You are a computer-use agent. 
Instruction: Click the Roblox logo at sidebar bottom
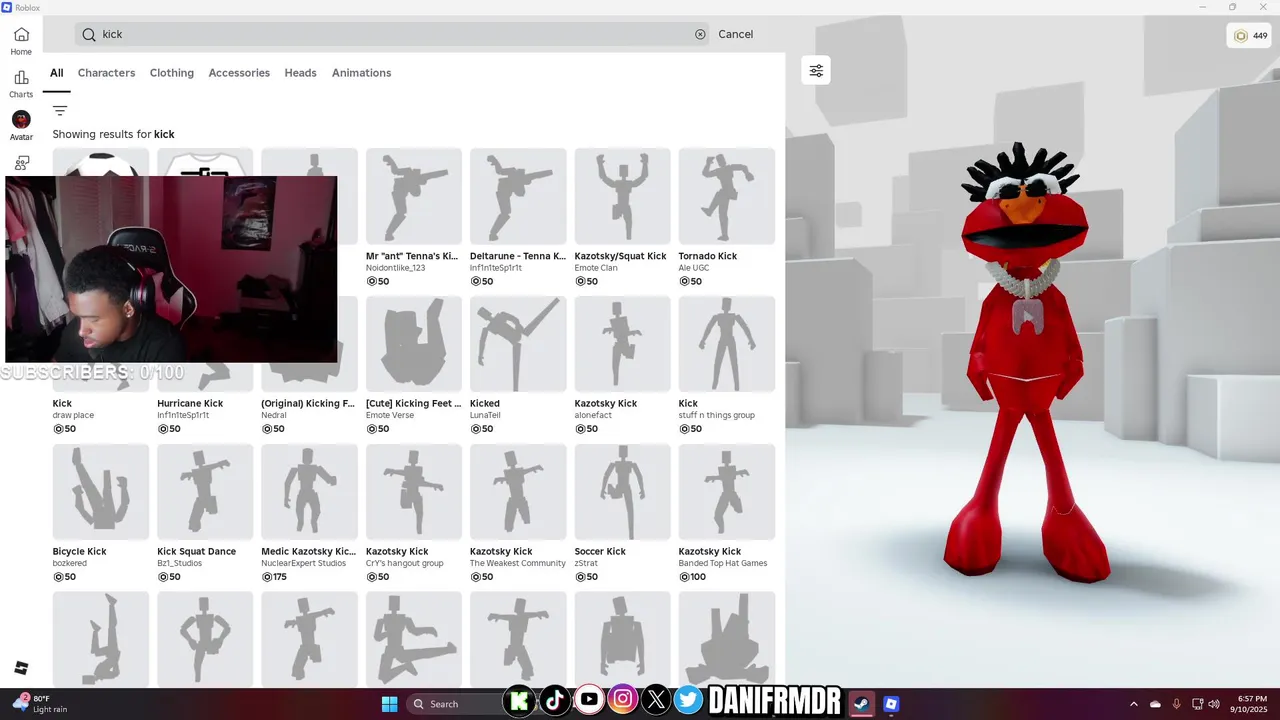click(21, 668)
